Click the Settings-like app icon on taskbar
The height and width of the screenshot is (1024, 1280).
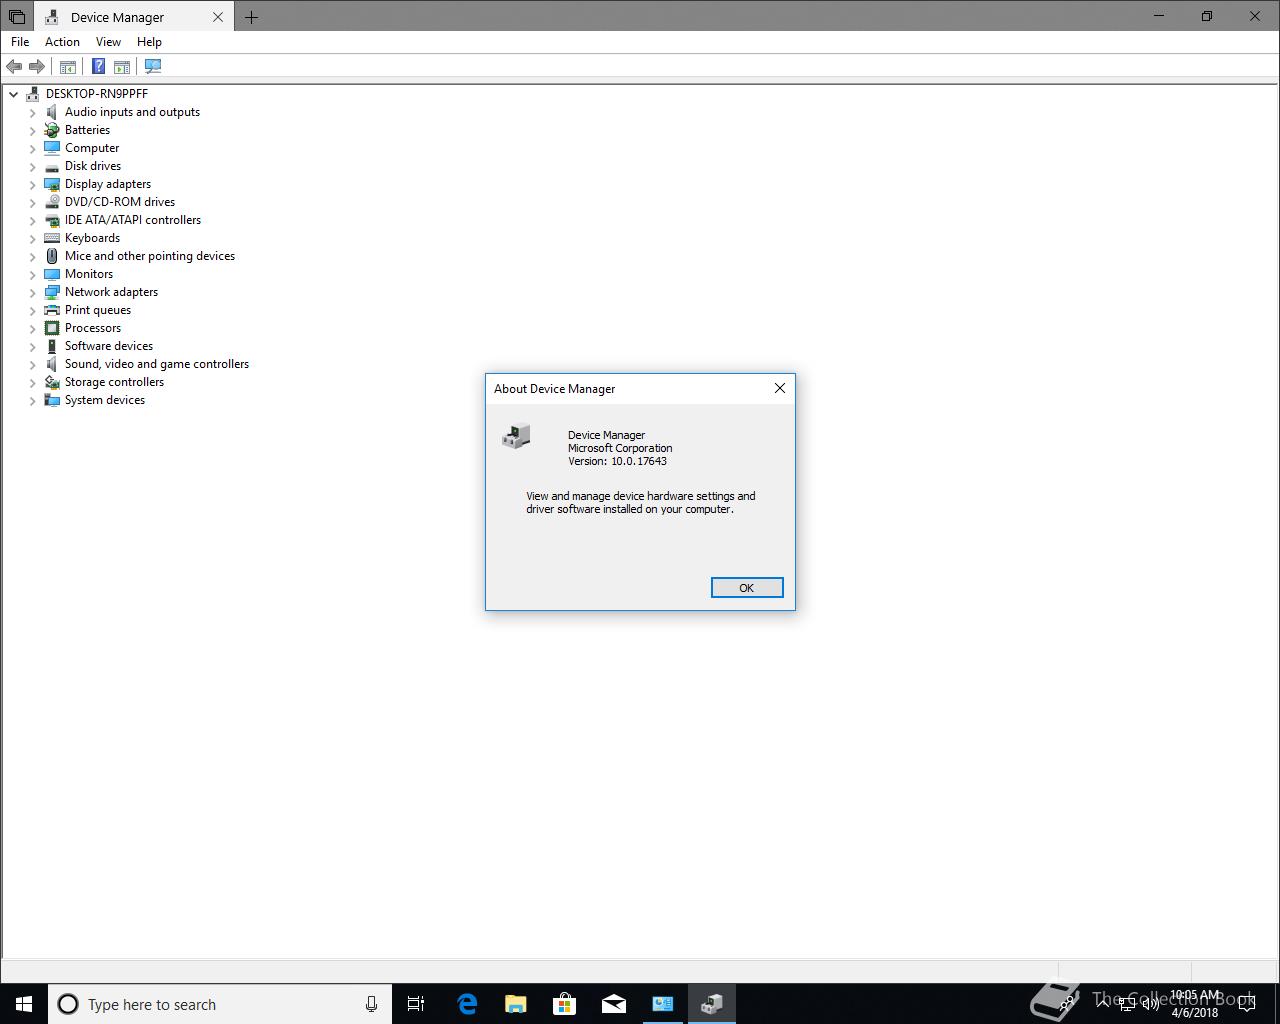click(x=663, y=1004)
